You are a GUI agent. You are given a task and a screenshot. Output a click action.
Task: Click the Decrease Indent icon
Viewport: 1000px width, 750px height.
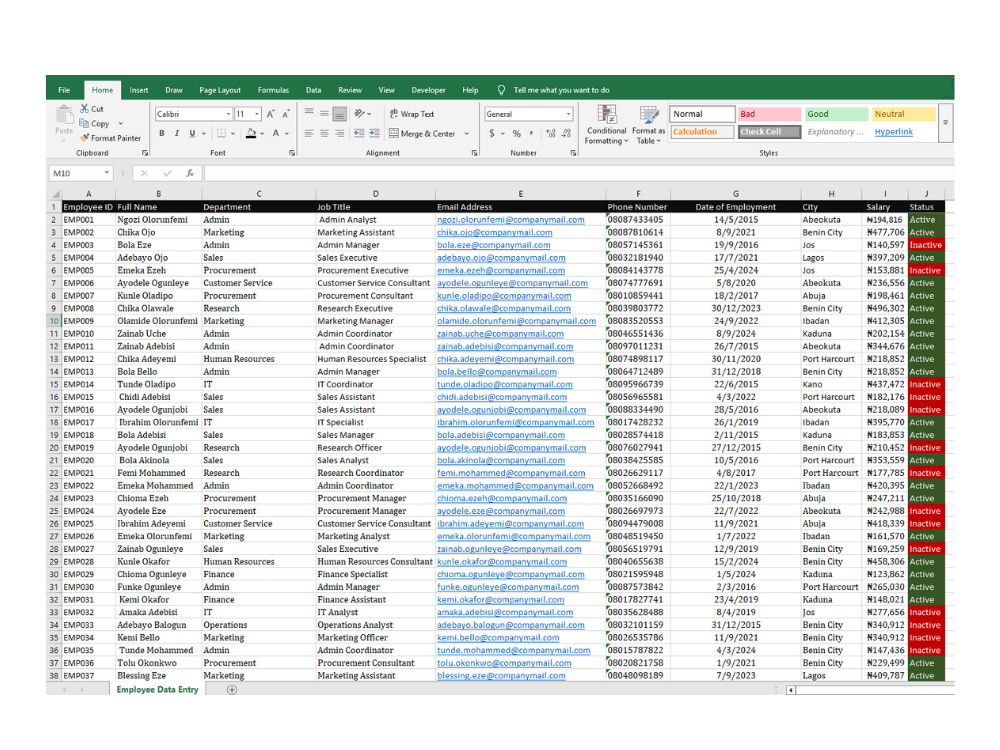[x=359, y=133]
